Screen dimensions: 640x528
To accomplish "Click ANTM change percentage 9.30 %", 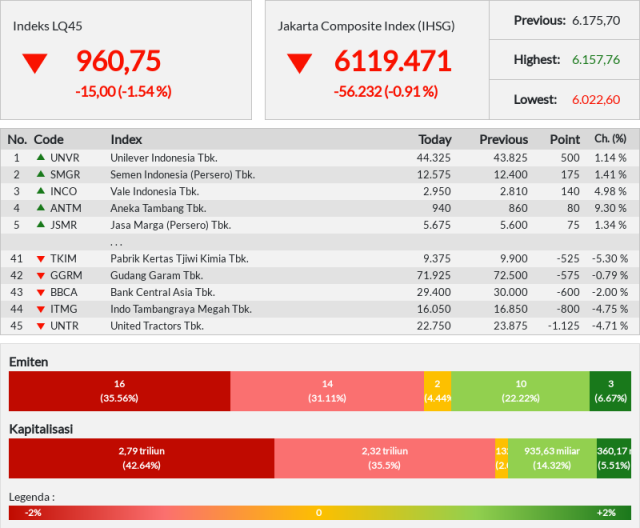I will [610, 208].
